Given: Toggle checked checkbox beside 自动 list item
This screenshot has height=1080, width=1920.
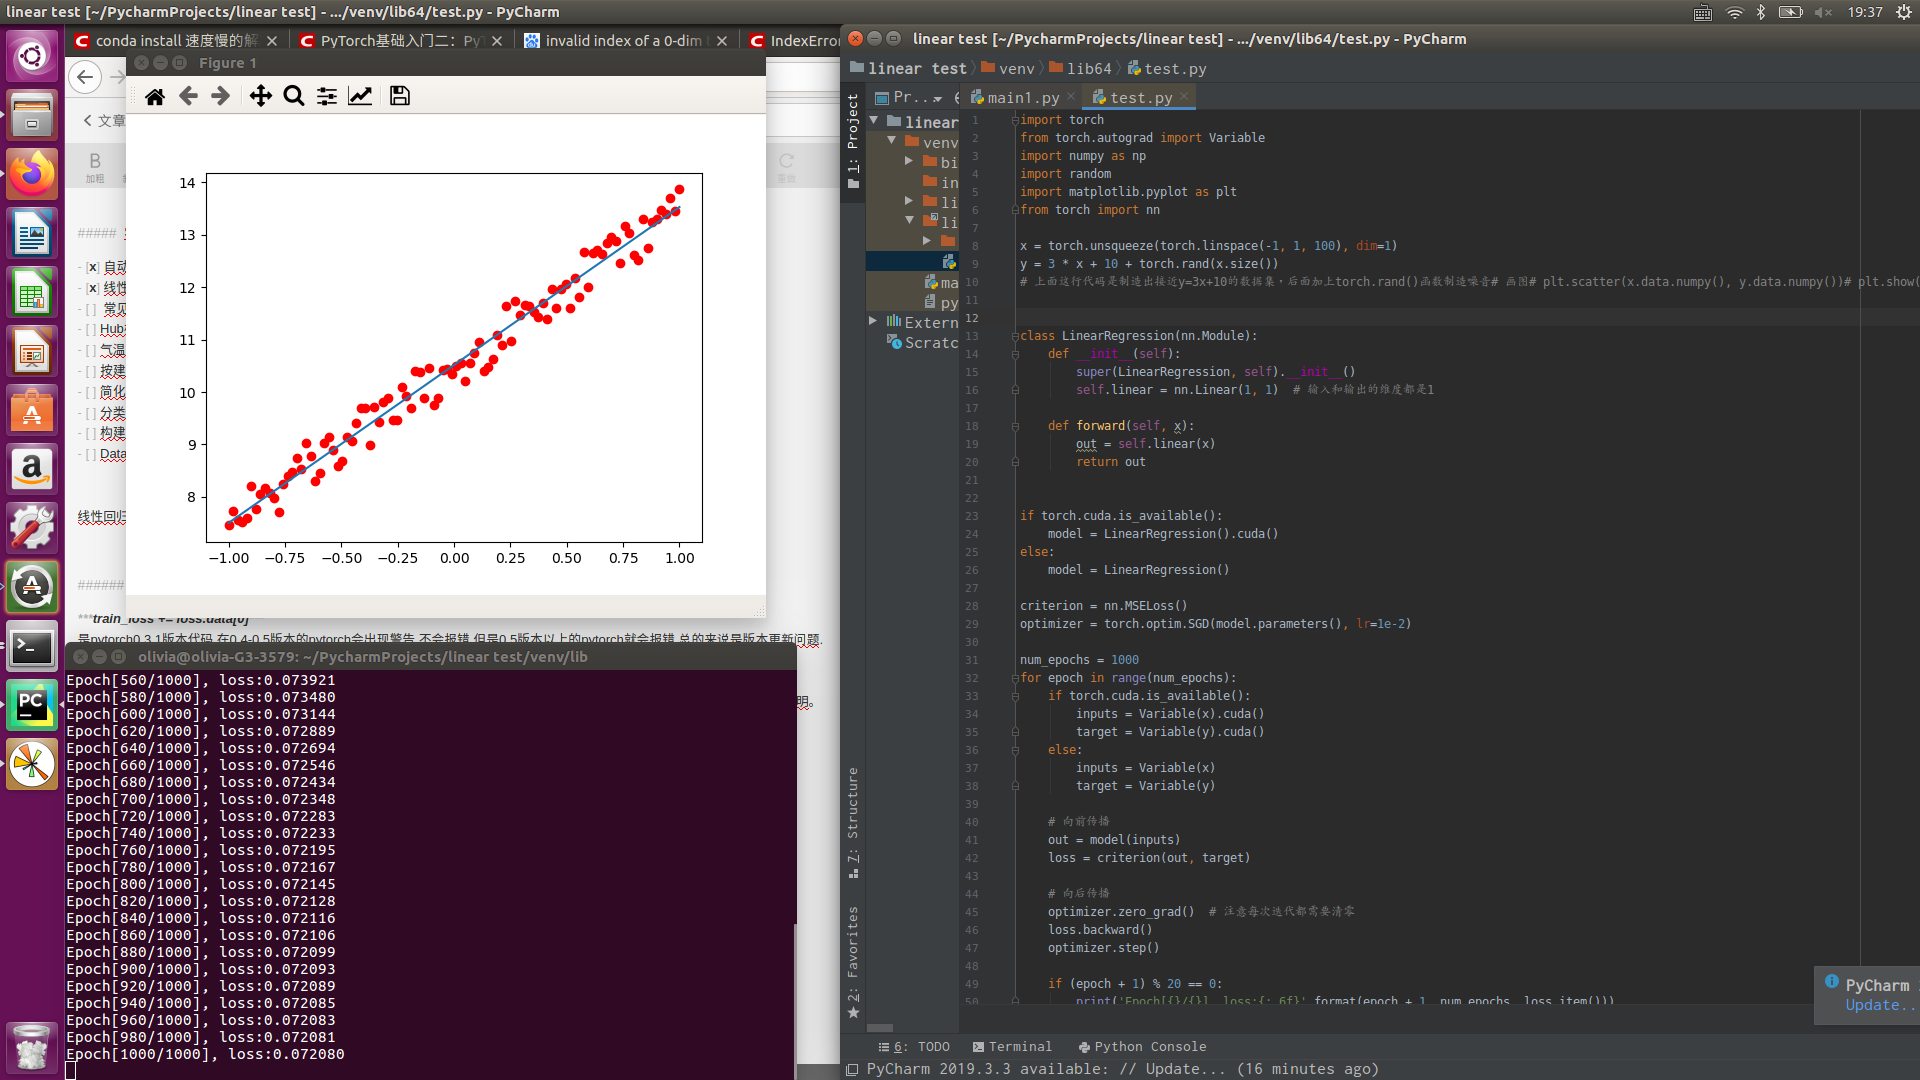Looking at the screenshot, I should click(x=92, y=268).
